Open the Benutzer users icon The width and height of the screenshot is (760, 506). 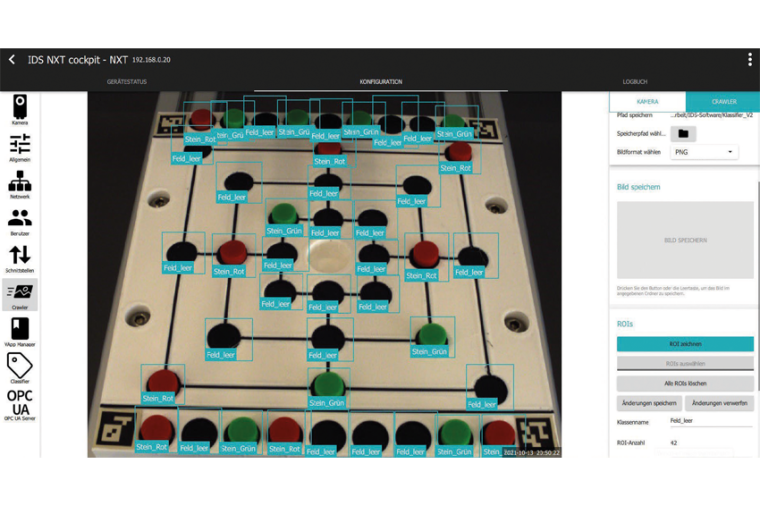tap(20, 220)
